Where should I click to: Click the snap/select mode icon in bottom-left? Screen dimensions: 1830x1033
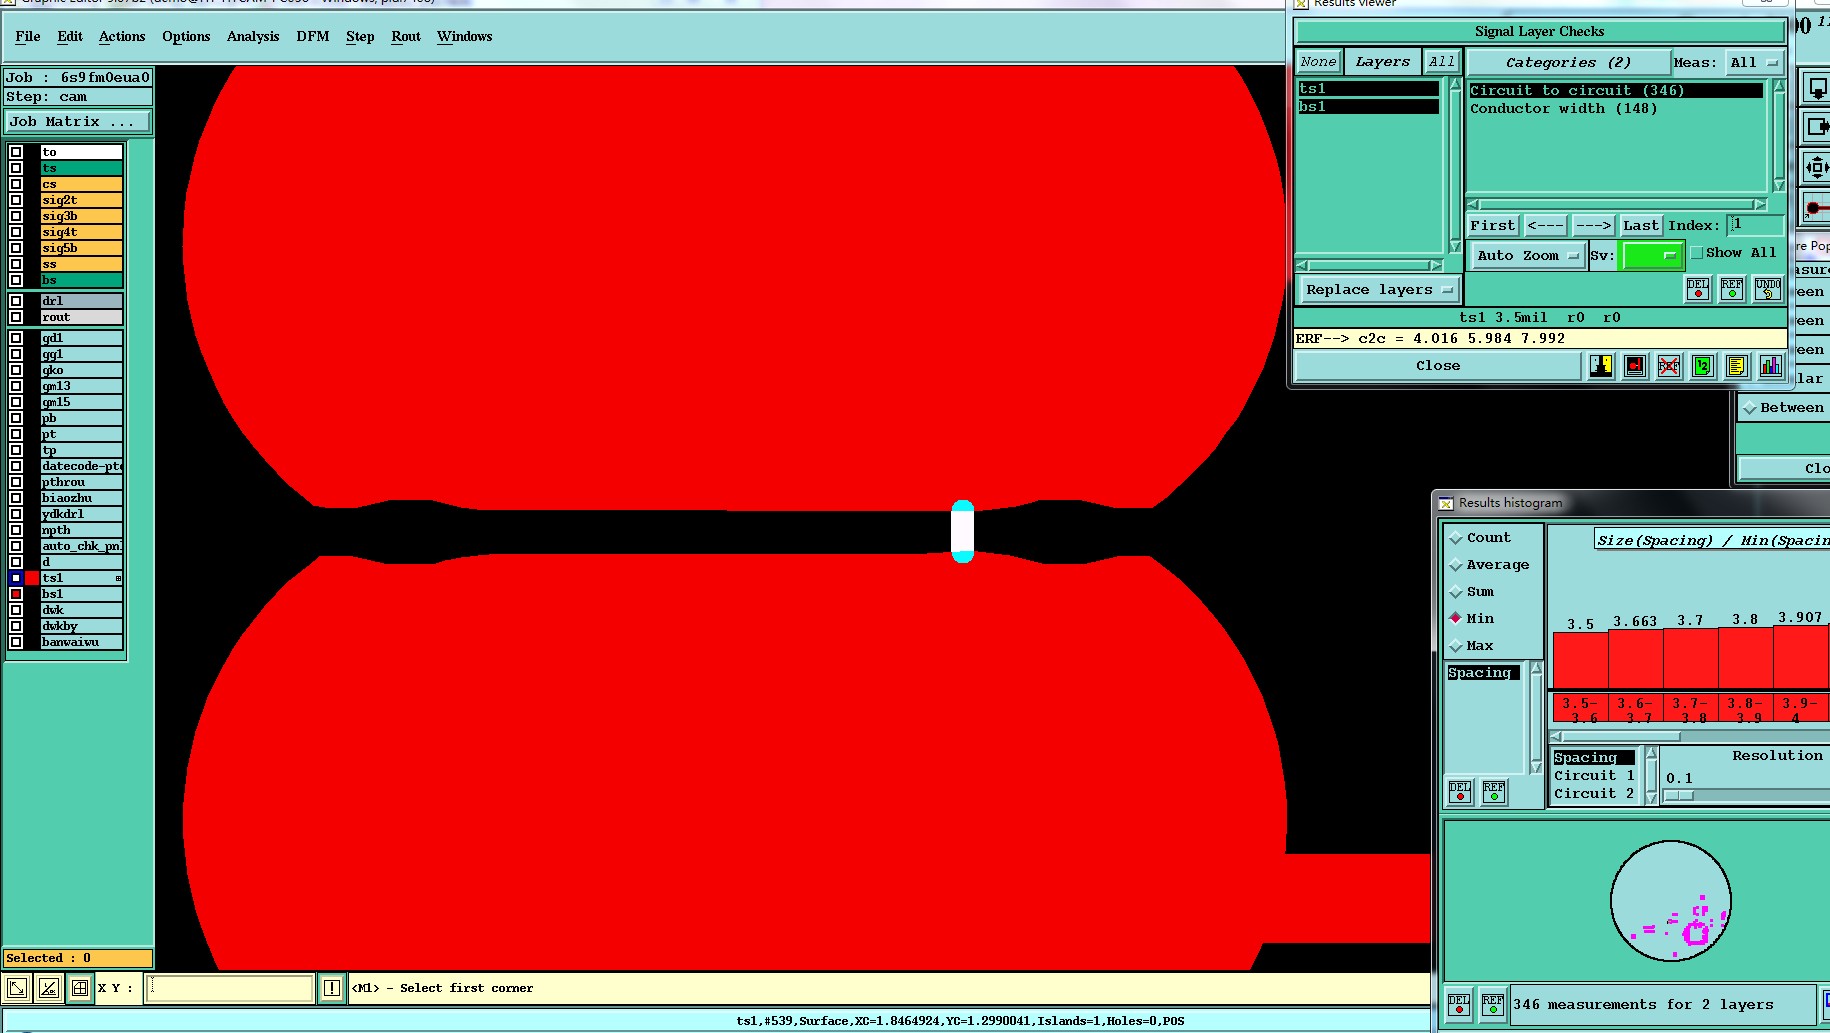[x=17, y=988]
